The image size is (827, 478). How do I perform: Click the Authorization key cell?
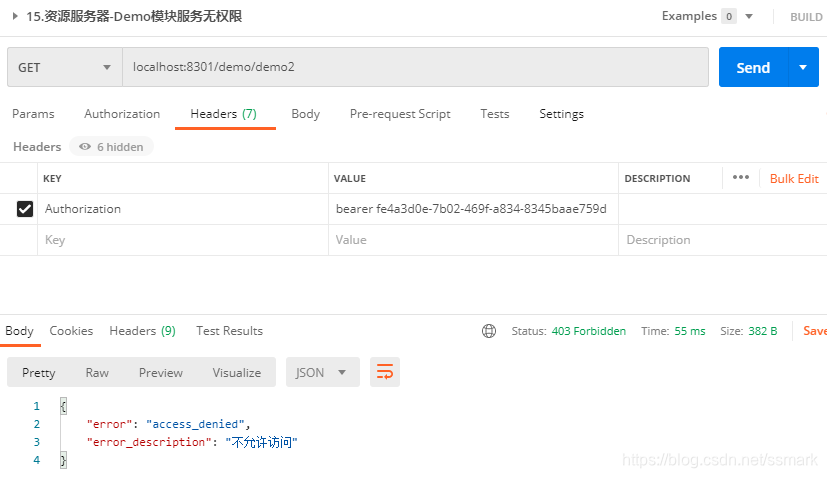tap(182, 209)
